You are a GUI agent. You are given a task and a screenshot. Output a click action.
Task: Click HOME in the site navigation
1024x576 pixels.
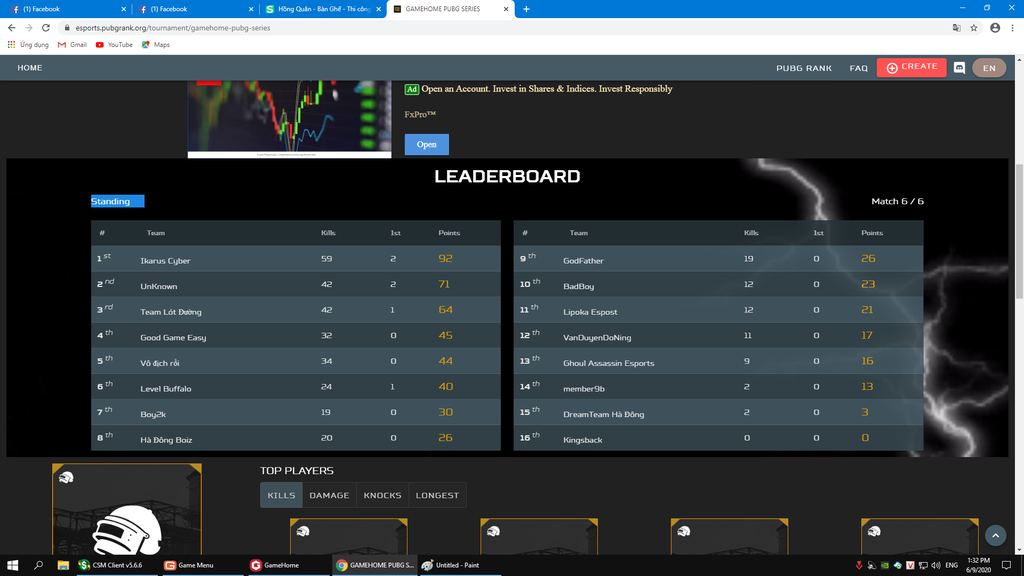[x=29, y=68]
